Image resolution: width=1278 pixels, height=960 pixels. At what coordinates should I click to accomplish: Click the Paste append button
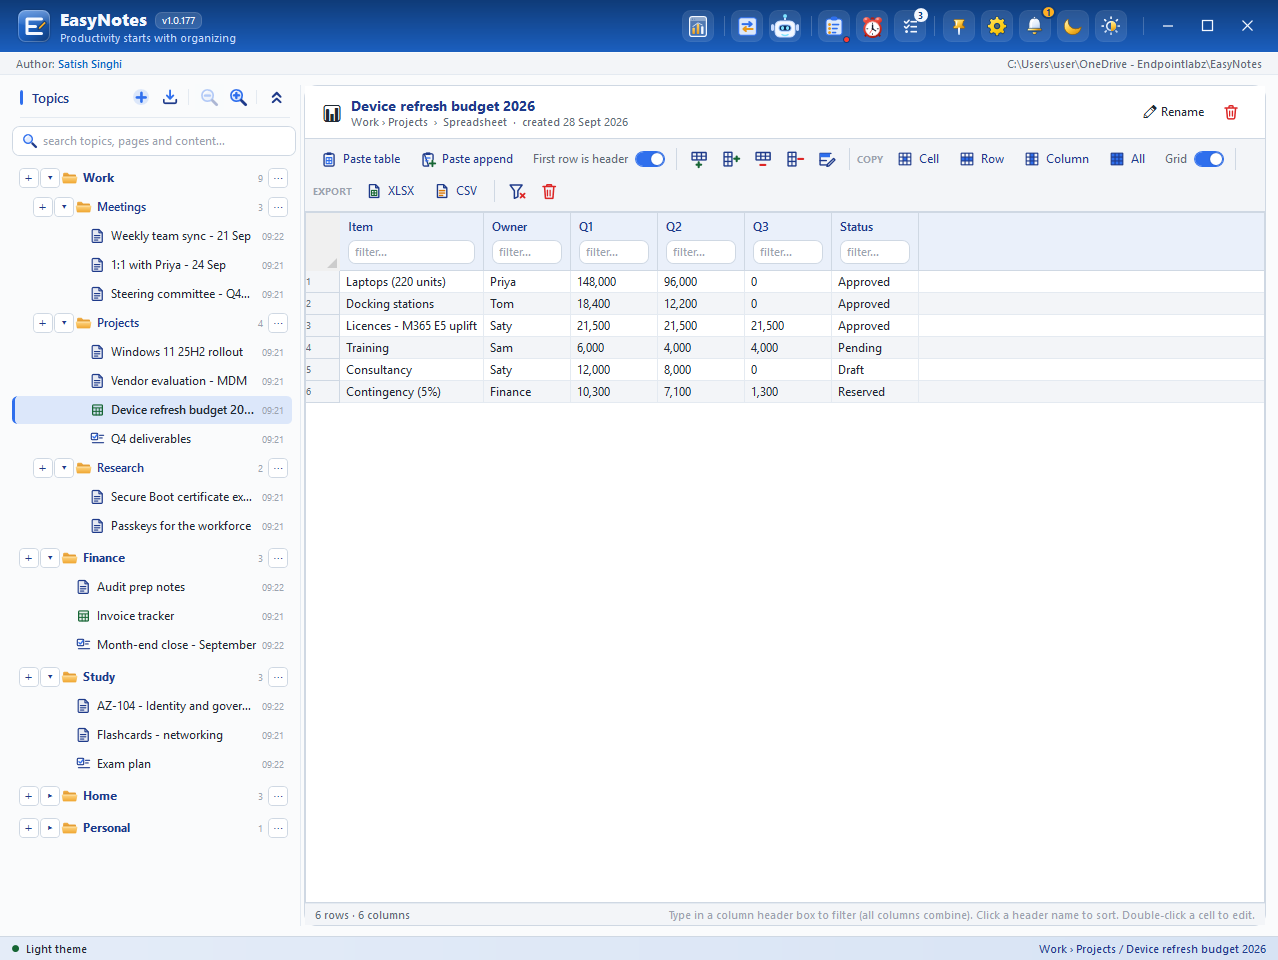pyautogui.click(x=467, y=159)
